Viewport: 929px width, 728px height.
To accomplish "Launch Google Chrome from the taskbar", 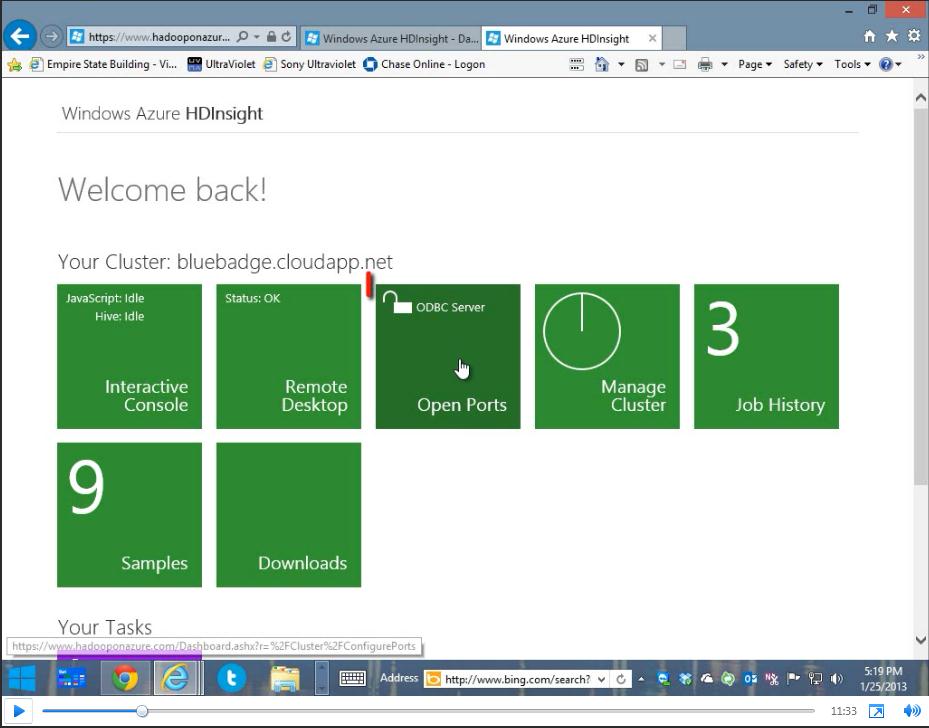I will tap(125, 679).
